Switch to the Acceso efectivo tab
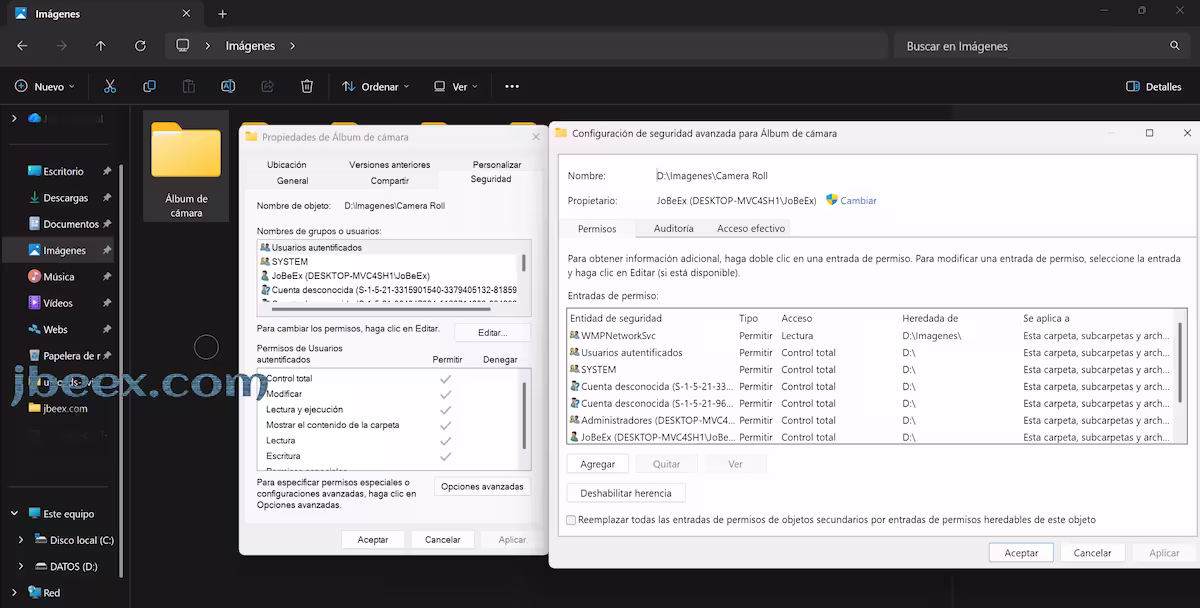1200x608 pixels. (751, 228)
